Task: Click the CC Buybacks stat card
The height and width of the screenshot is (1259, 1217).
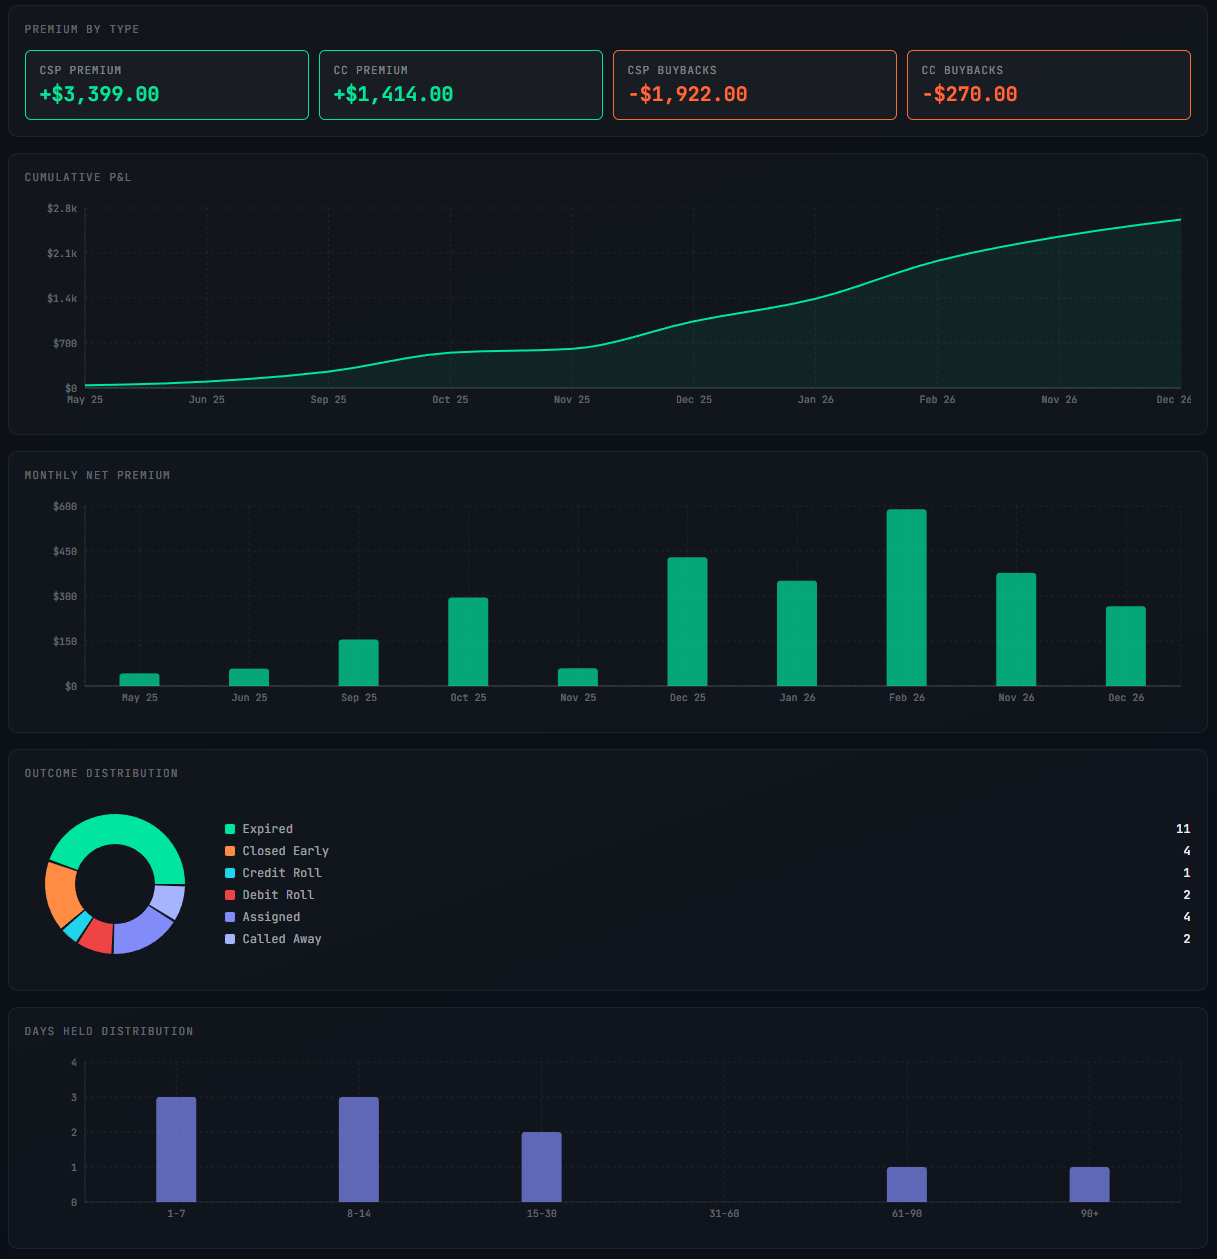Action: pos(1048,84)
